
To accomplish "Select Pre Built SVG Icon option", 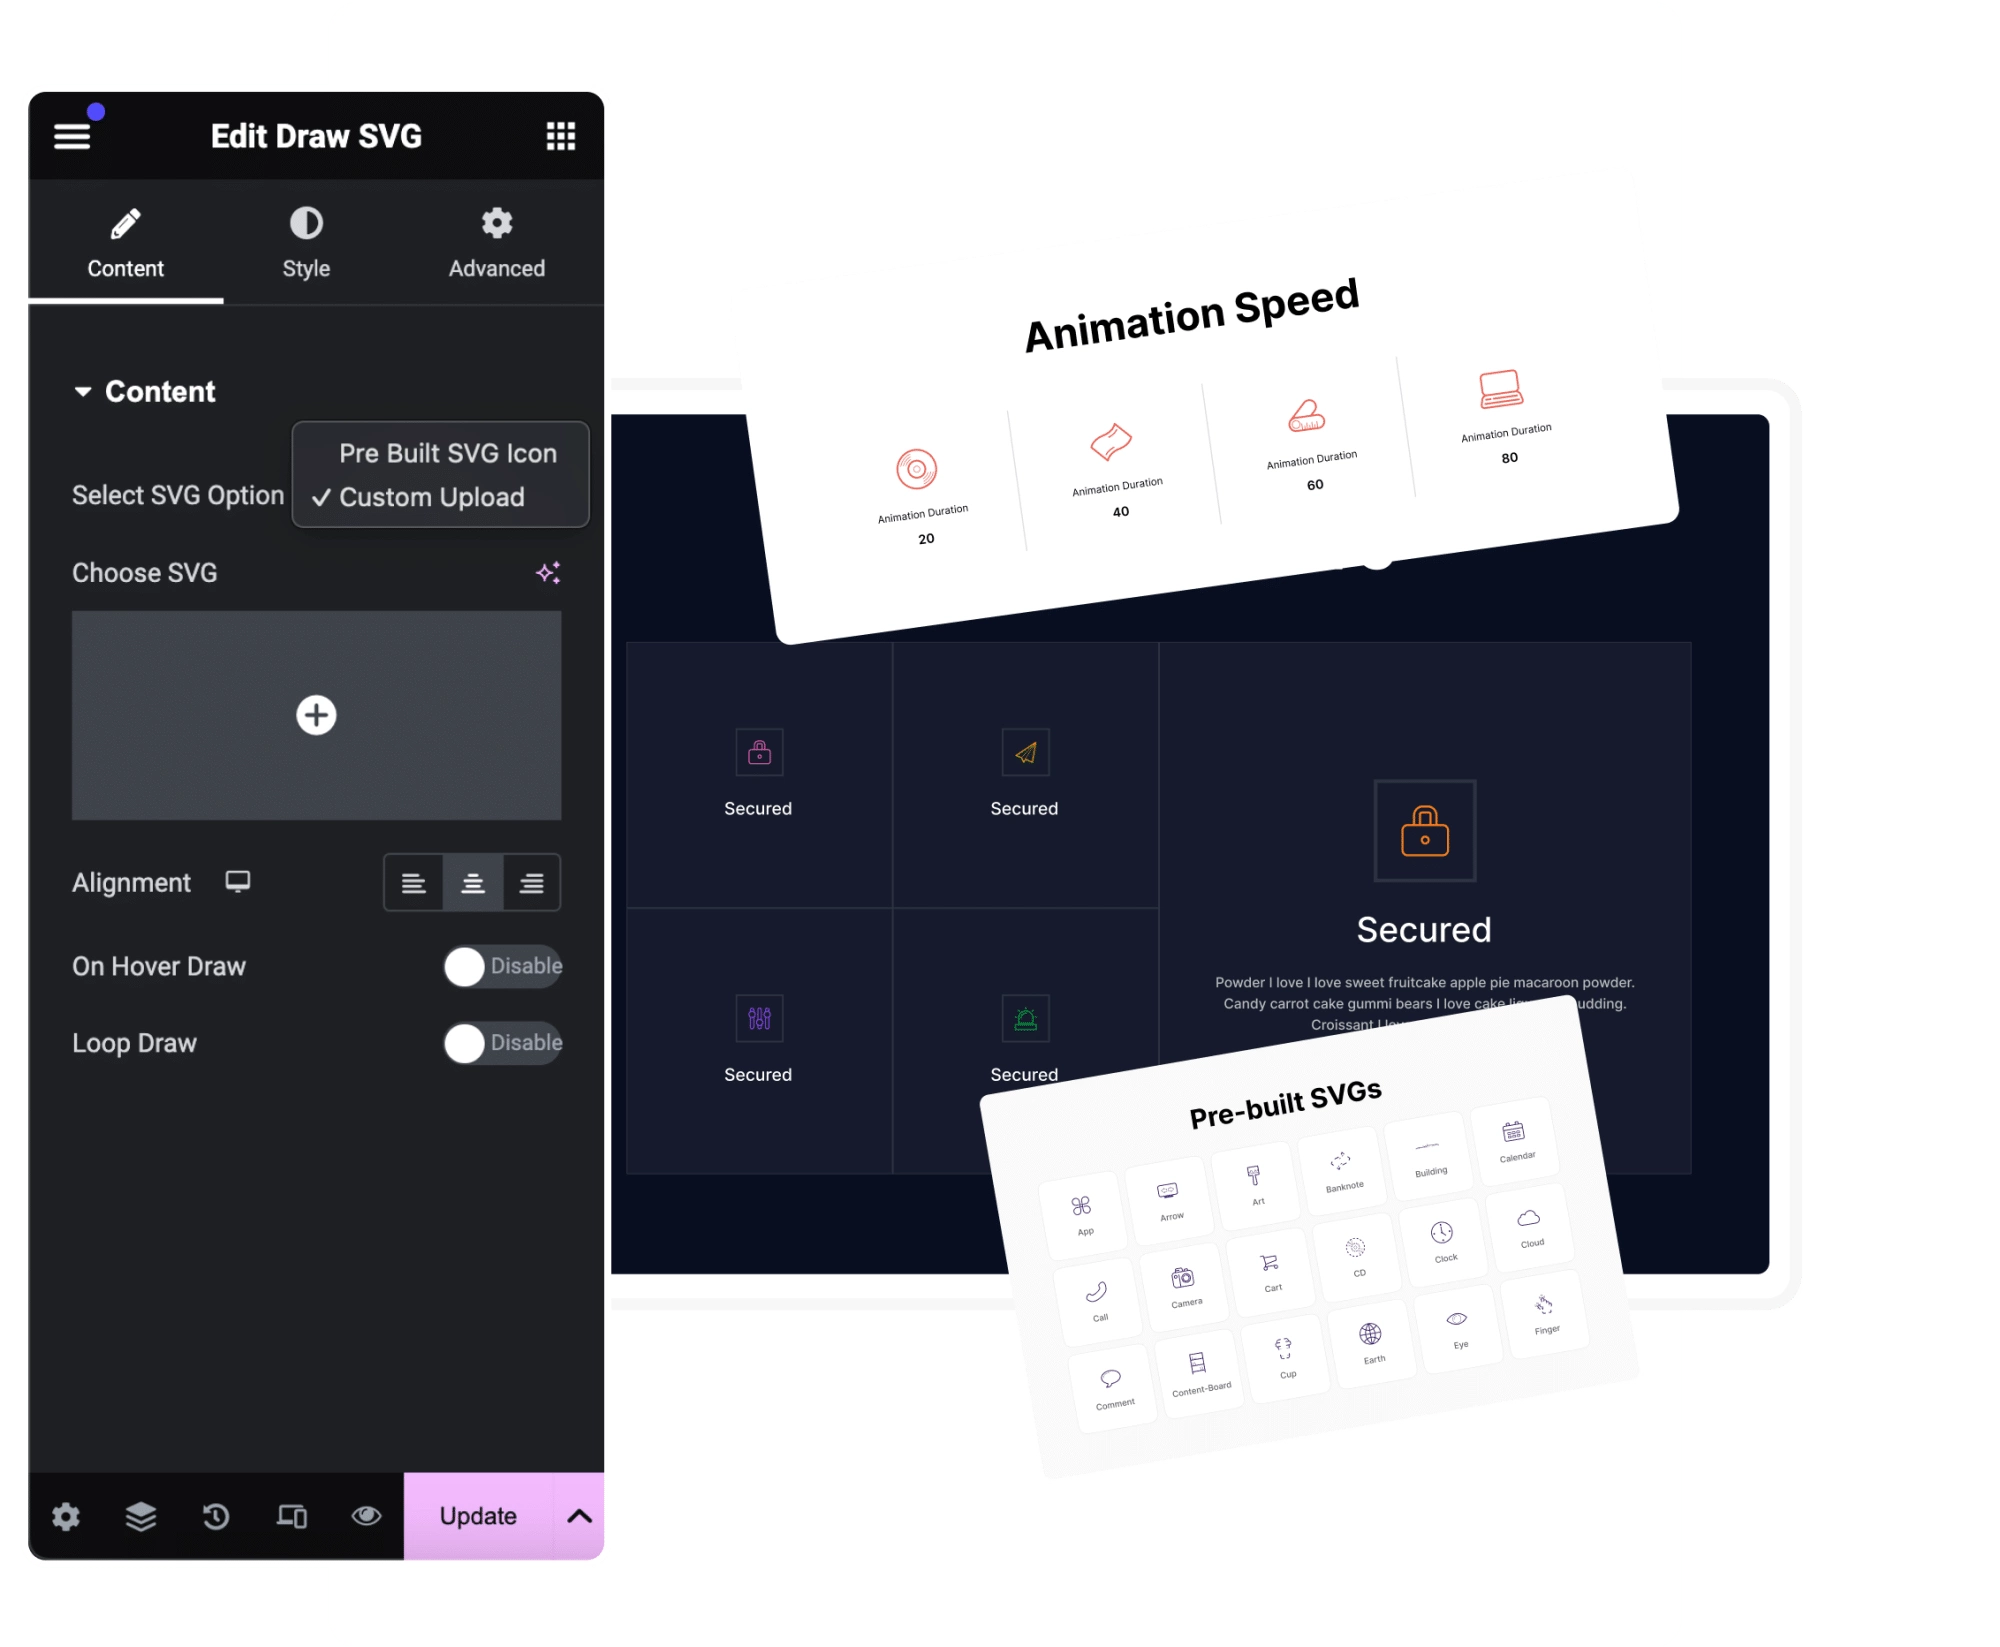I will pos(447,454).
